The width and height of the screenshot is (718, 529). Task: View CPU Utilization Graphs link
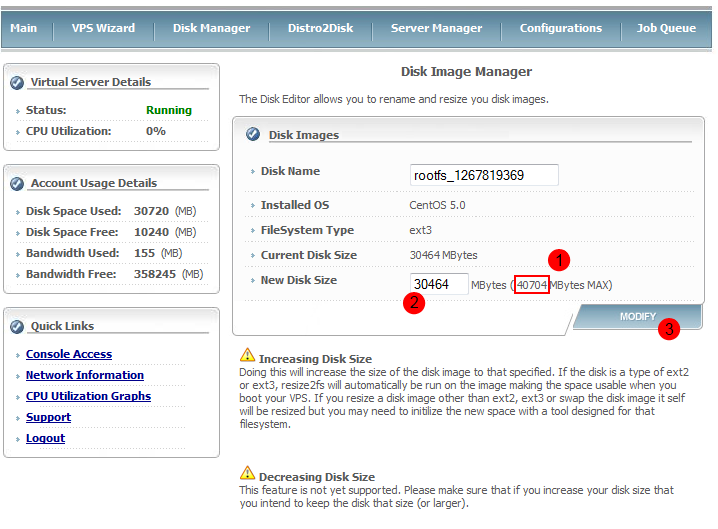click(x=88, y=396)
